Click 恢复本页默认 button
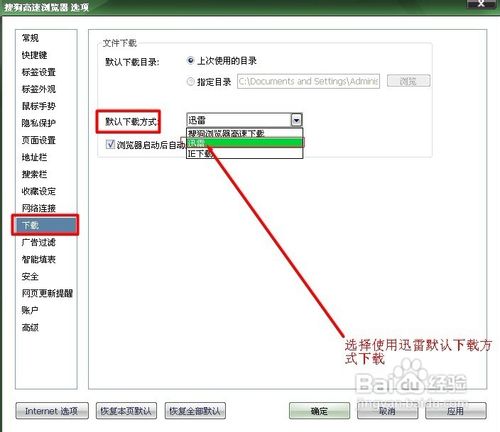 [x=126, y=411]
